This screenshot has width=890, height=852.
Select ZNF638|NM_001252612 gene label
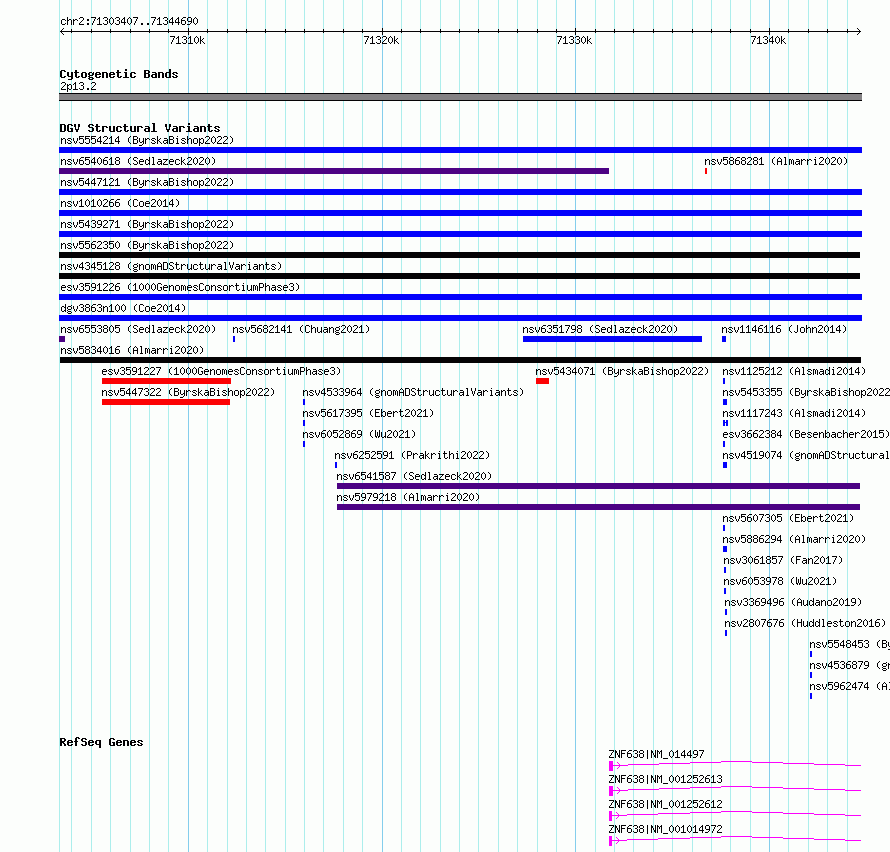coord(665,804)
